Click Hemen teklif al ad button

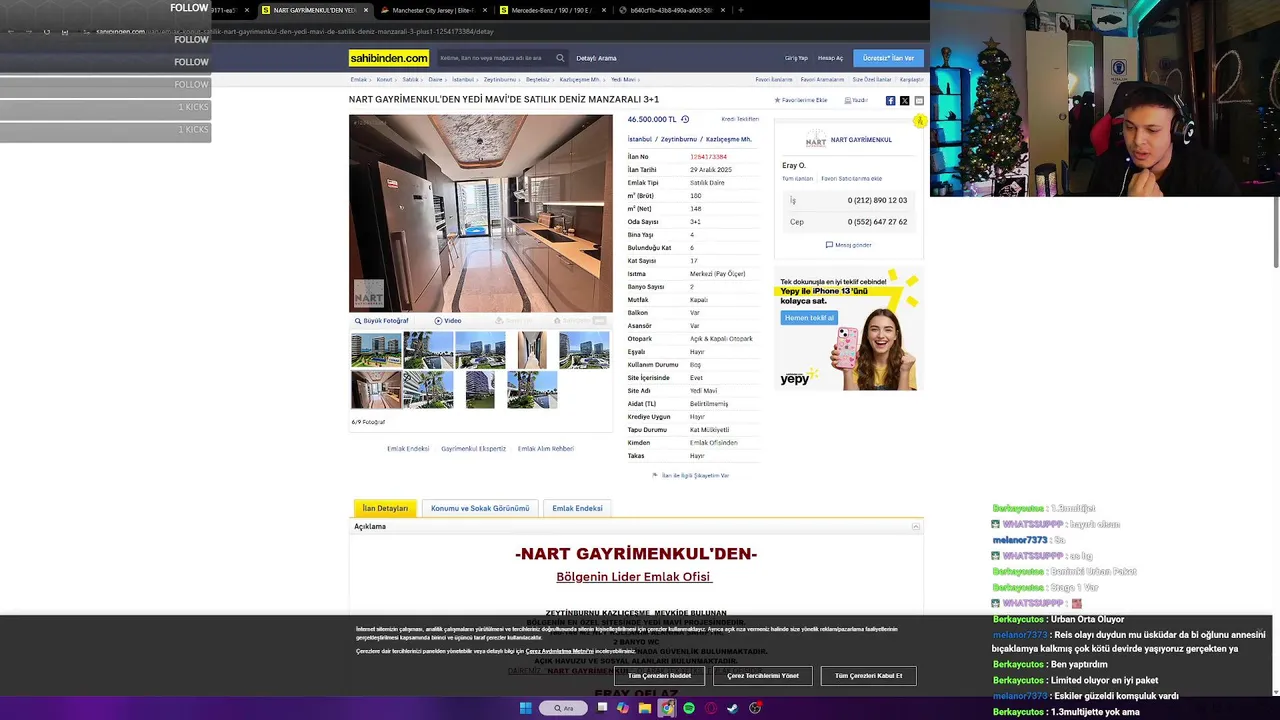(808, 318)
